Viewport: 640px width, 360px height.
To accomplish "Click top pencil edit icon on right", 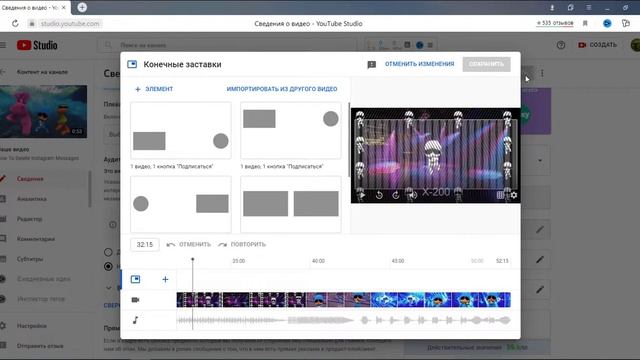I will point(540,229).
